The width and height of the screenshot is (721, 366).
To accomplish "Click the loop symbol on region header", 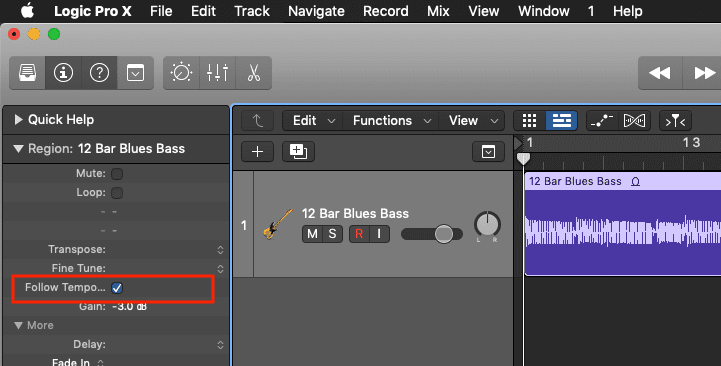I will [635, 182].
